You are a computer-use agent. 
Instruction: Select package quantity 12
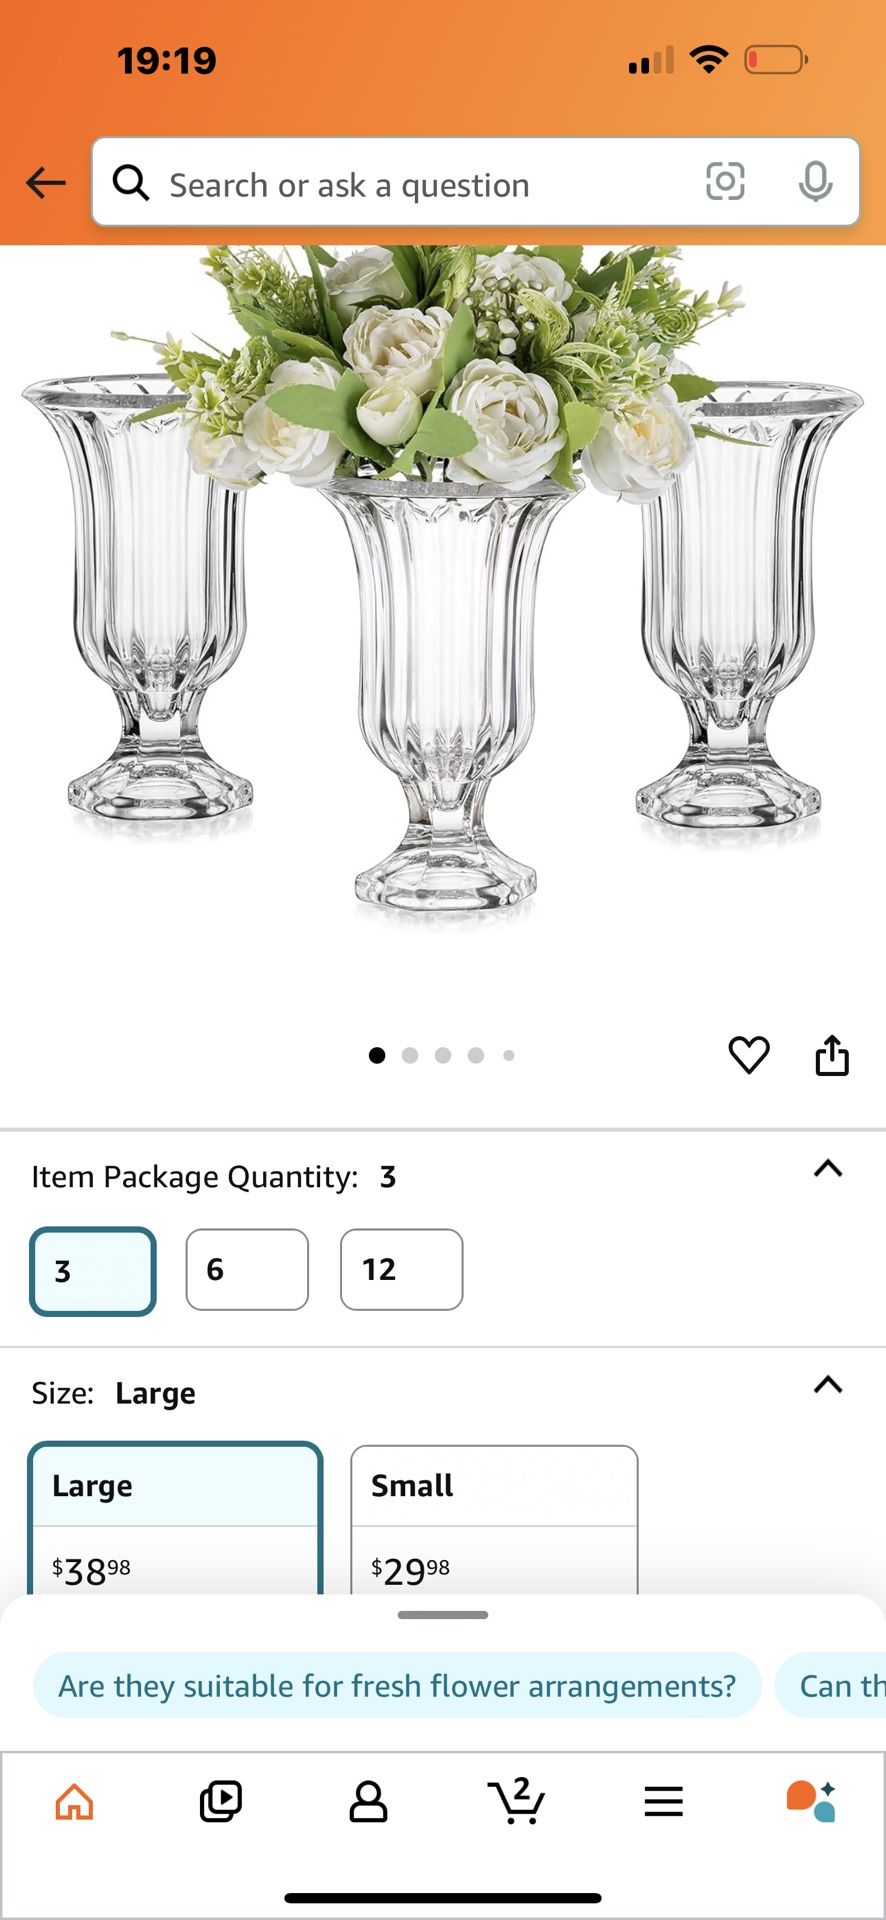click(401, 1270)
